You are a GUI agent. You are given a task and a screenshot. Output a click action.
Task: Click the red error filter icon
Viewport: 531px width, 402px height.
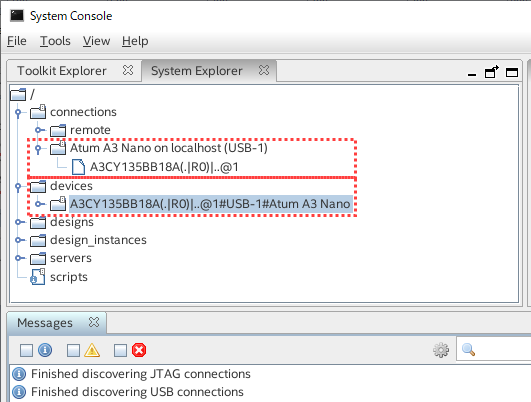click(x=139, y=350)
